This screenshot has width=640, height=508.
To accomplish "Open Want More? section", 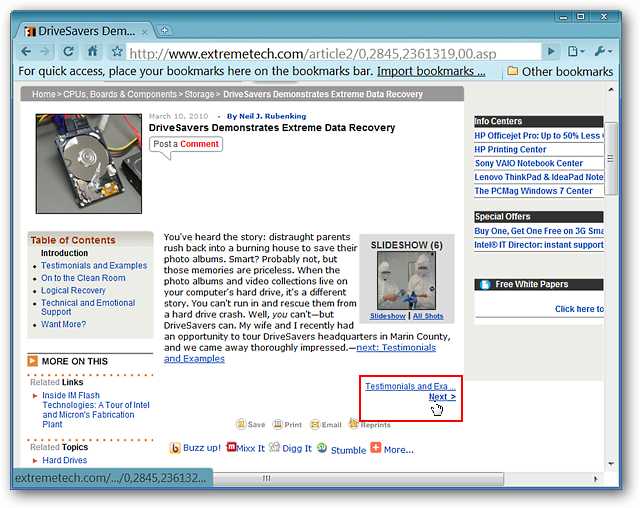I will (63, 324).
